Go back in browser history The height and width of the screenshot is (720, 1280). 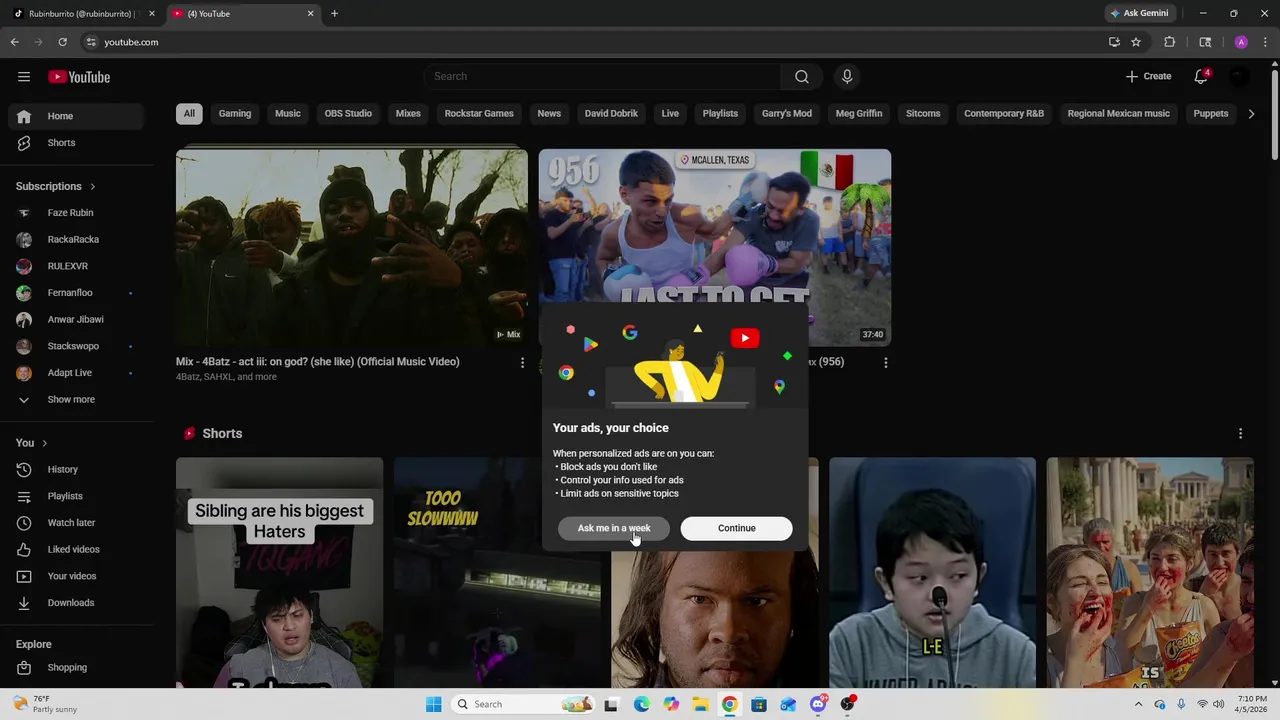pos(14,42)
